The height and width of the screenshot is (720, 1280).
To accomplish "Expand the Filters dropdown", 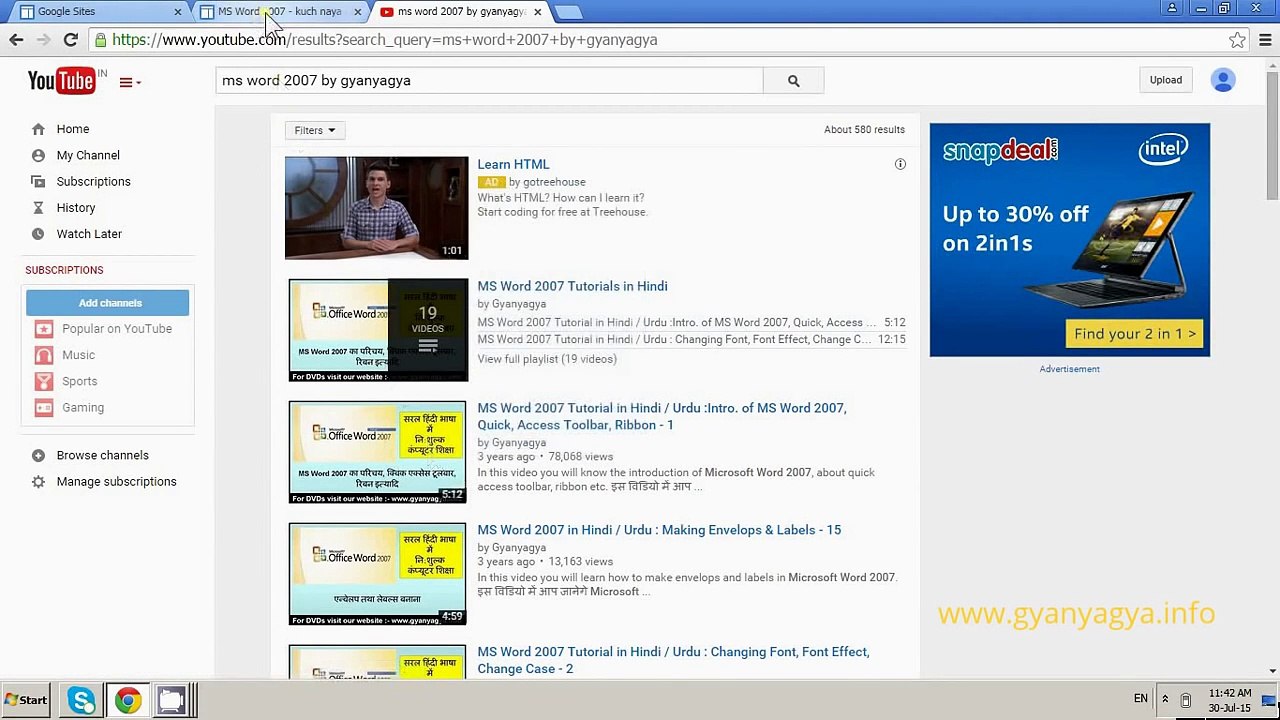I will coord(314,130).
